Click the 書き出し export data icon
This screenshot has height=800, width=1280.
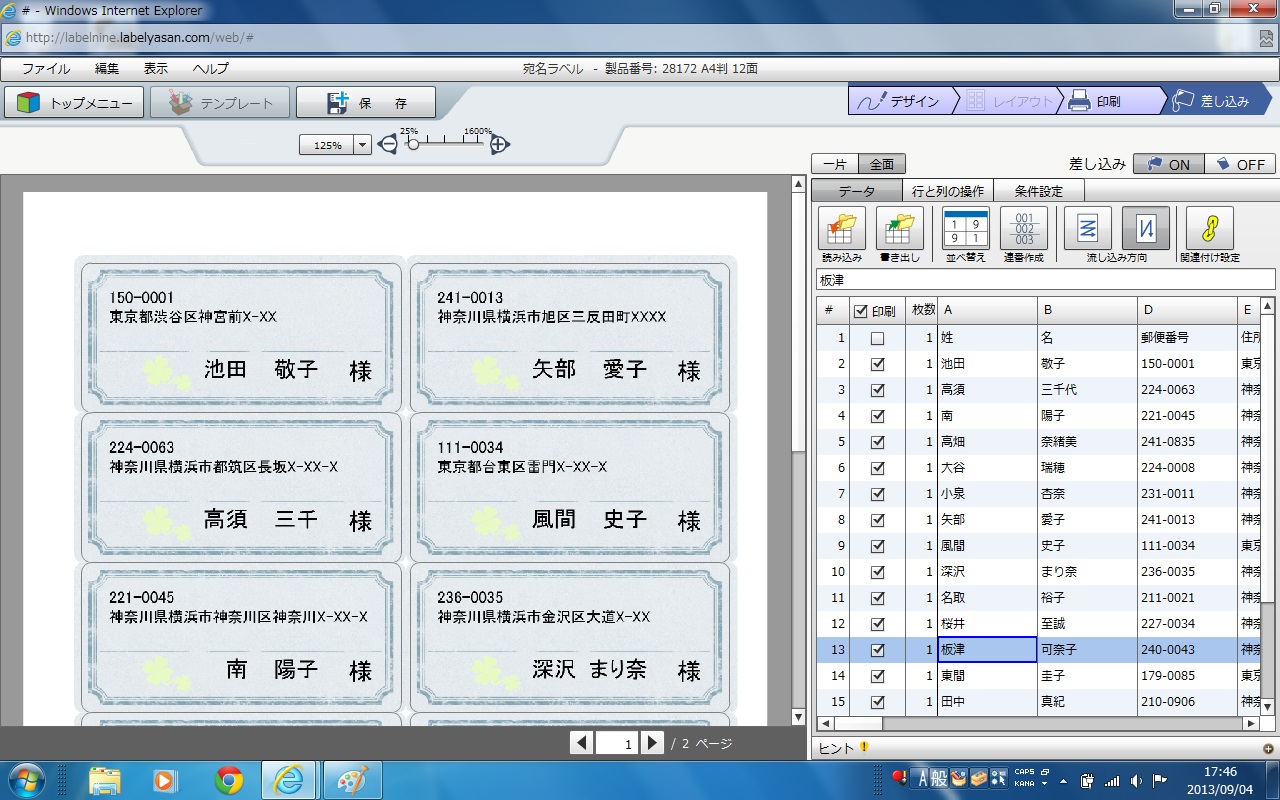899,229
